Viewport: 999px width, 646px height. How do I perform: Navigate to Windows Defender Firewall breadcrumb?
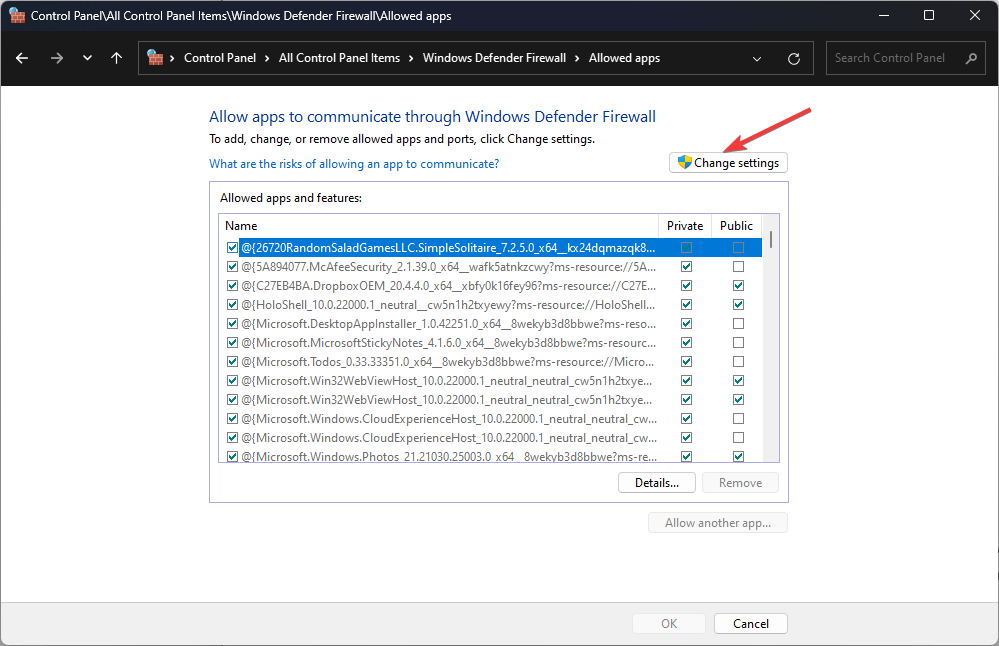(x=494, y=58)
